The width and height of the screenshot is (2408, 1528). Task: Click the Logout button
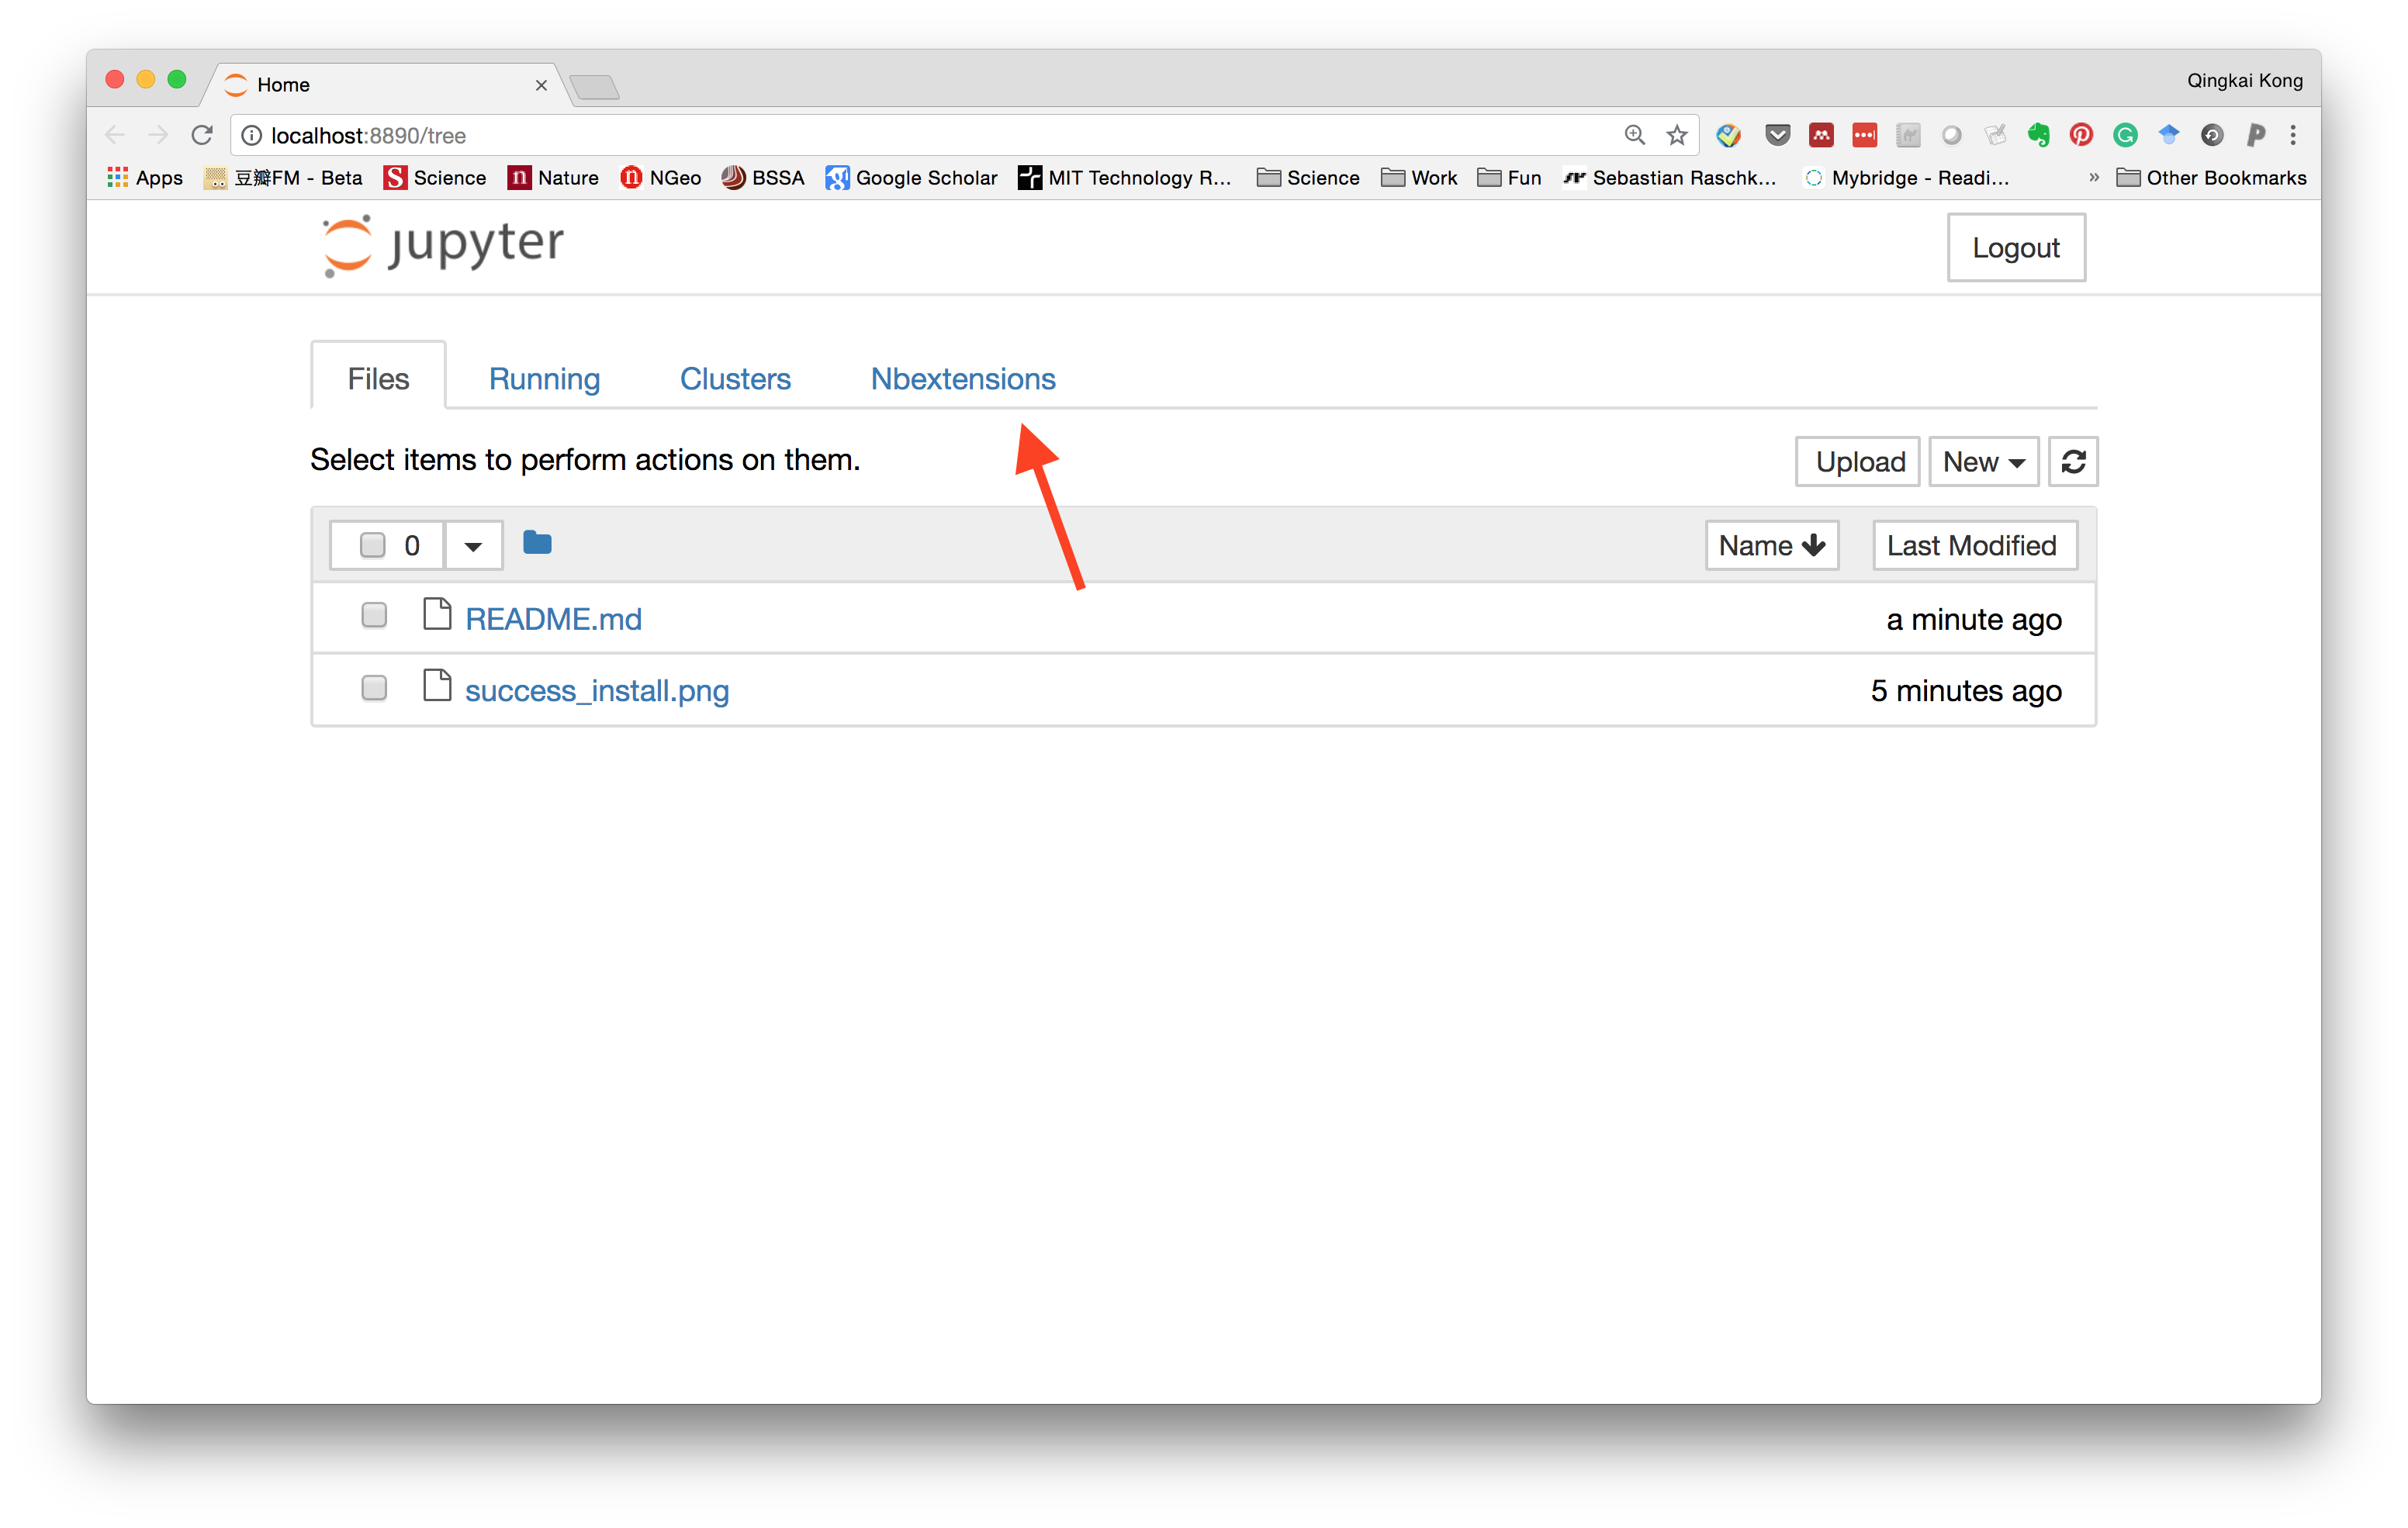coord(2015,248)
